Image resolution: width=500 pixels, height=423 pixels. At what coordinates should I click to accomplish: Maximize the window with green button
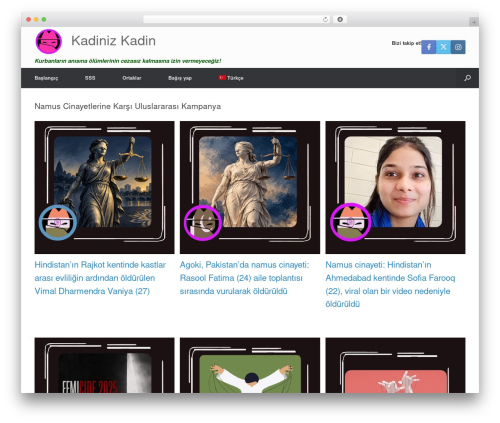point(44,19)
